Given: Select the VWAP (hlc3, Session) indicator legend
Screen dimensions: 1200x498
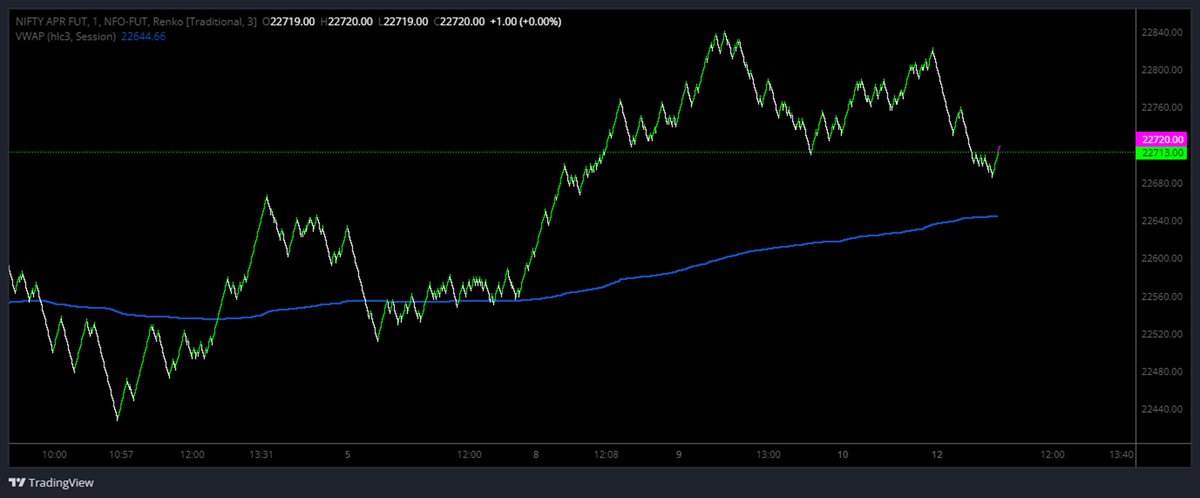Looking at the screenshot, I should pos(65,36).
